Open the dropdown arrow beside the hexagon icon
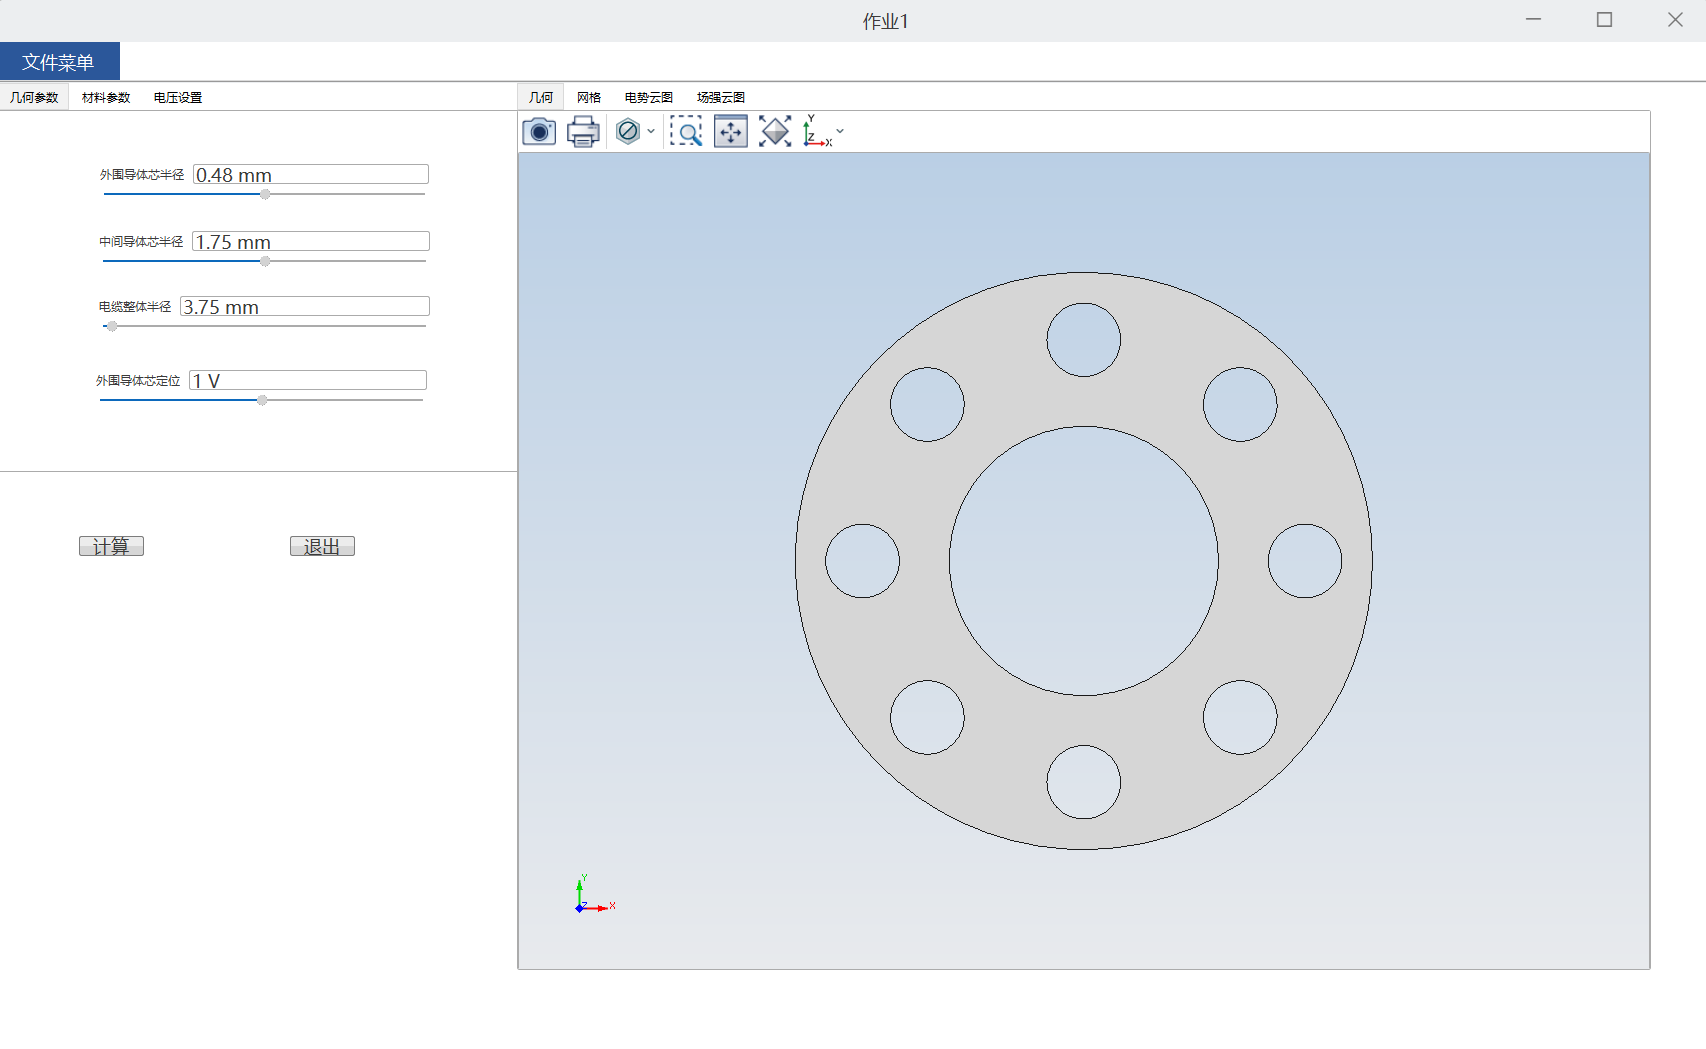 click(x=651, y=131)
